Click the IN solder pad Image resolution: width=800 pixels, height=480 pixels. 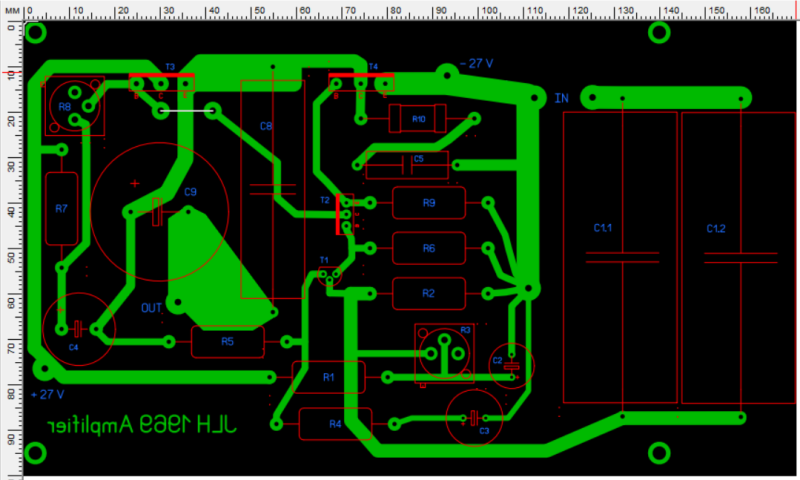pyautogui.click(x=592, y=97)
